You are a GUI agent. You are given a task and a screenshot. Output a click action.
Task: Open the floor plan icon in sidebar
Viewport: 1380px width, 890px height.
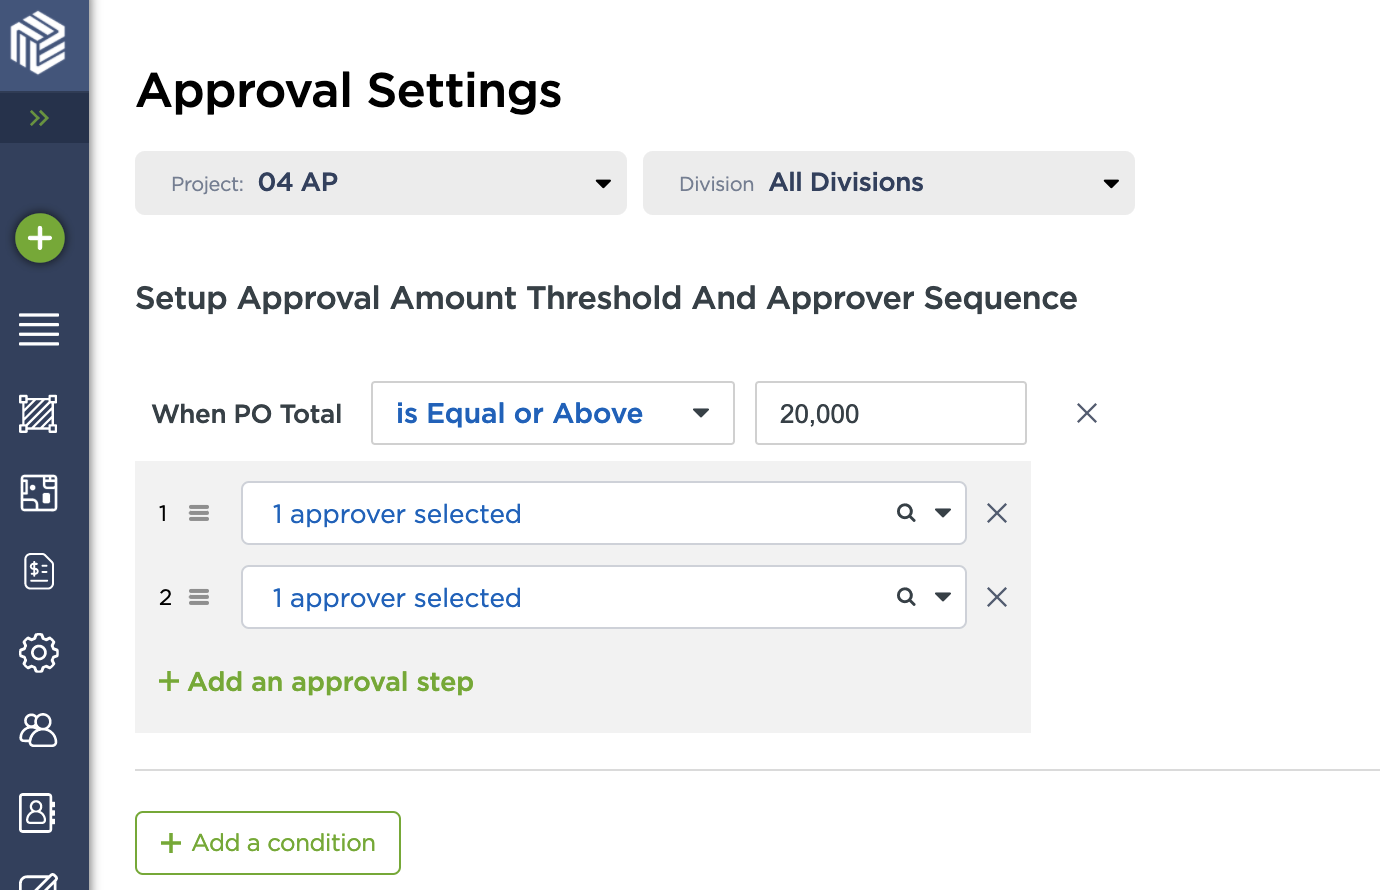[39, 493]
